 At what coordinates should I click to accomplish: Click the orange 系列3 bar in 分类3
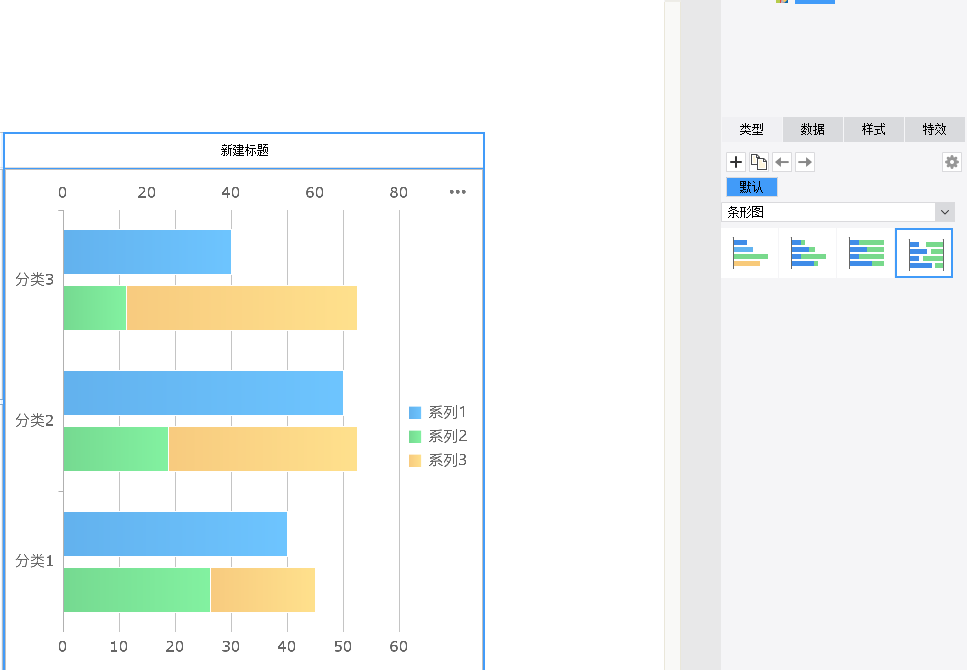[x=242, y=308]
